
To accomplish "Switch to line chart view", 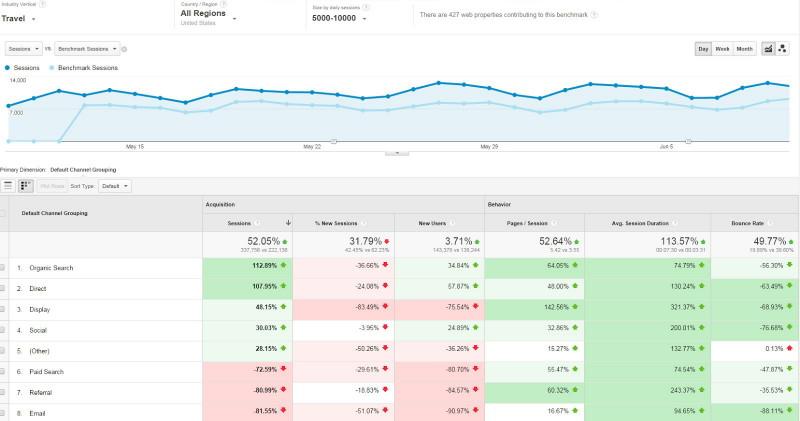I will pos(768,48).
